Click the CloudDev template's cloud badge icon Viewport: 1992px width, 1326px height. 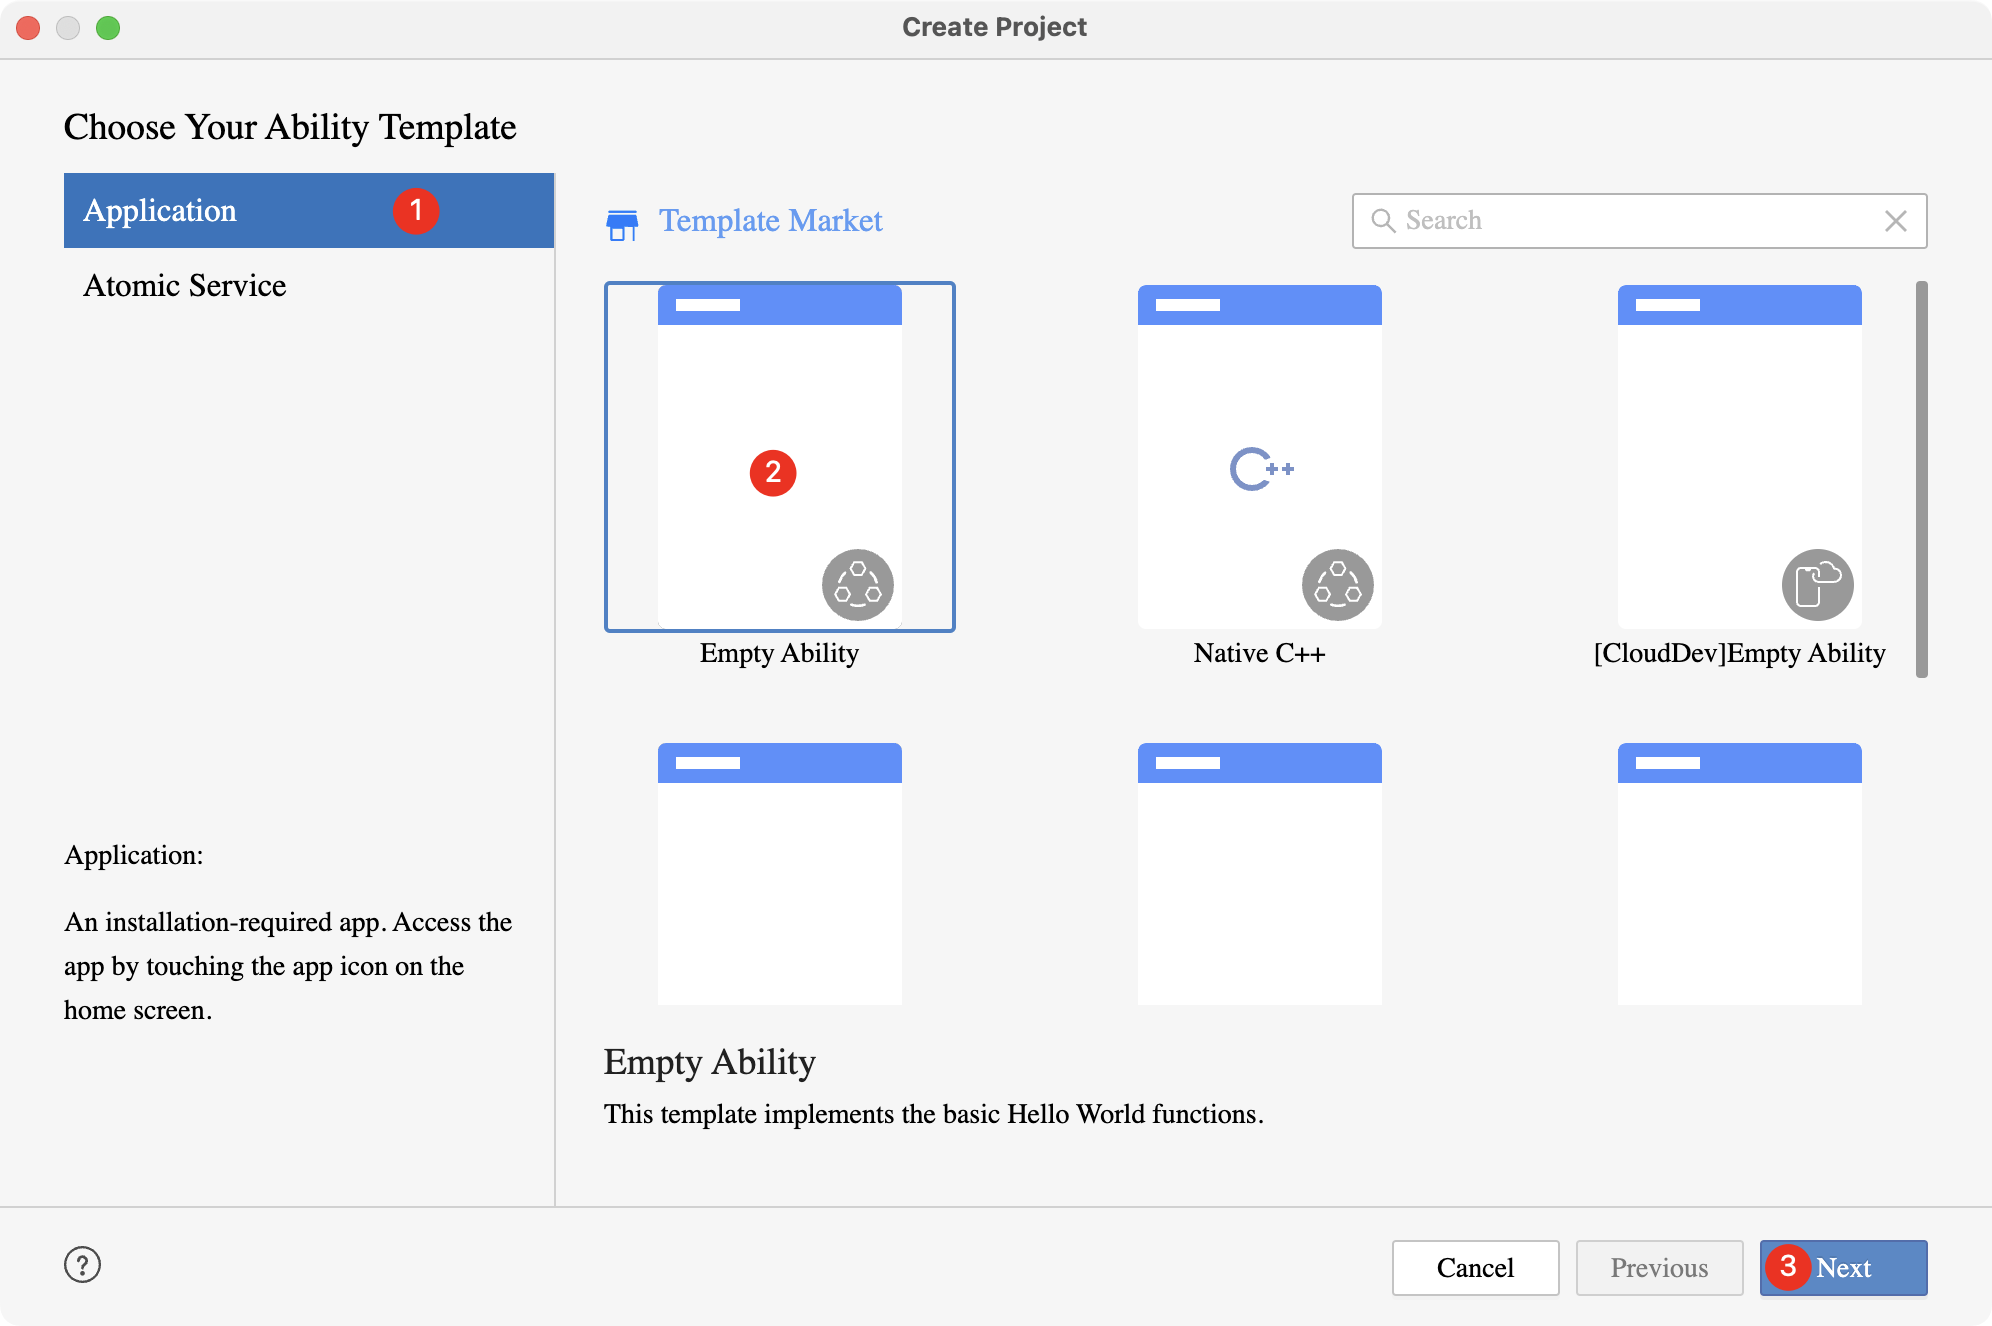[1817, 585]
